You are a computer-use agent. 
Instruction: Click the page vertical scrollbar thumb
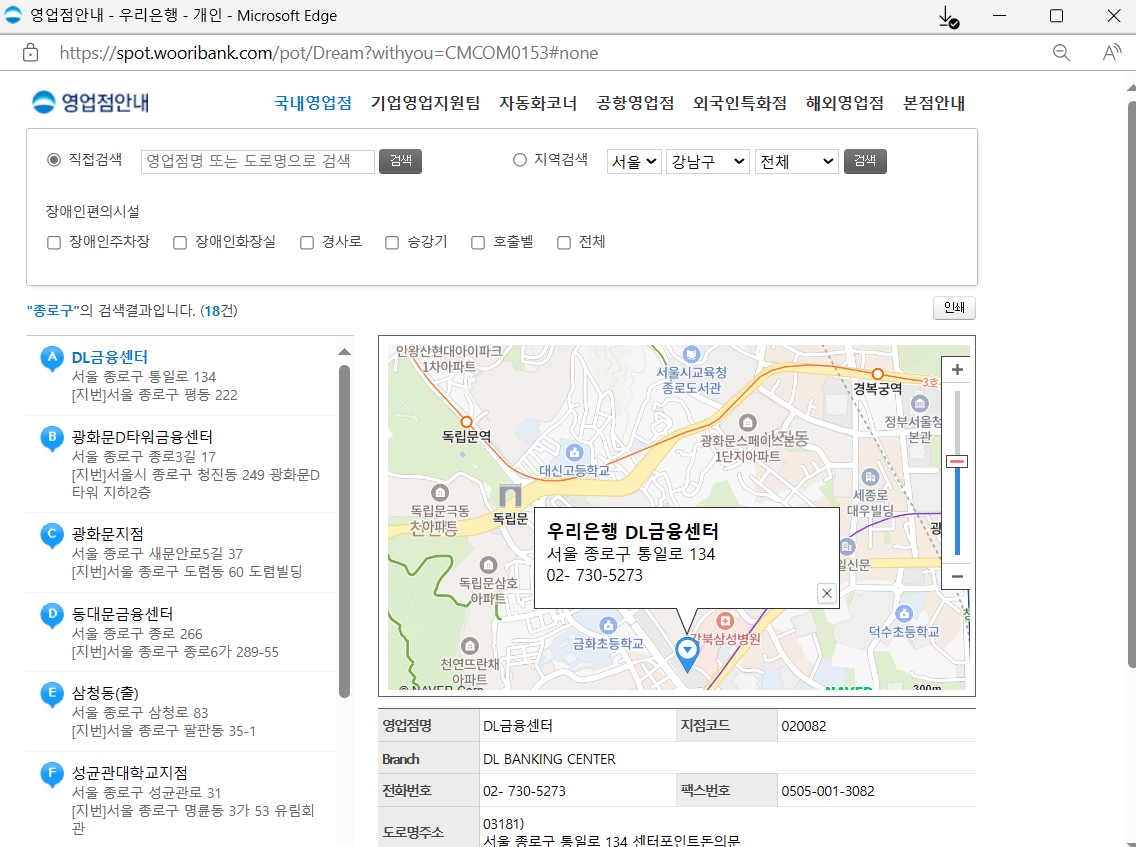coord(1132,384)
